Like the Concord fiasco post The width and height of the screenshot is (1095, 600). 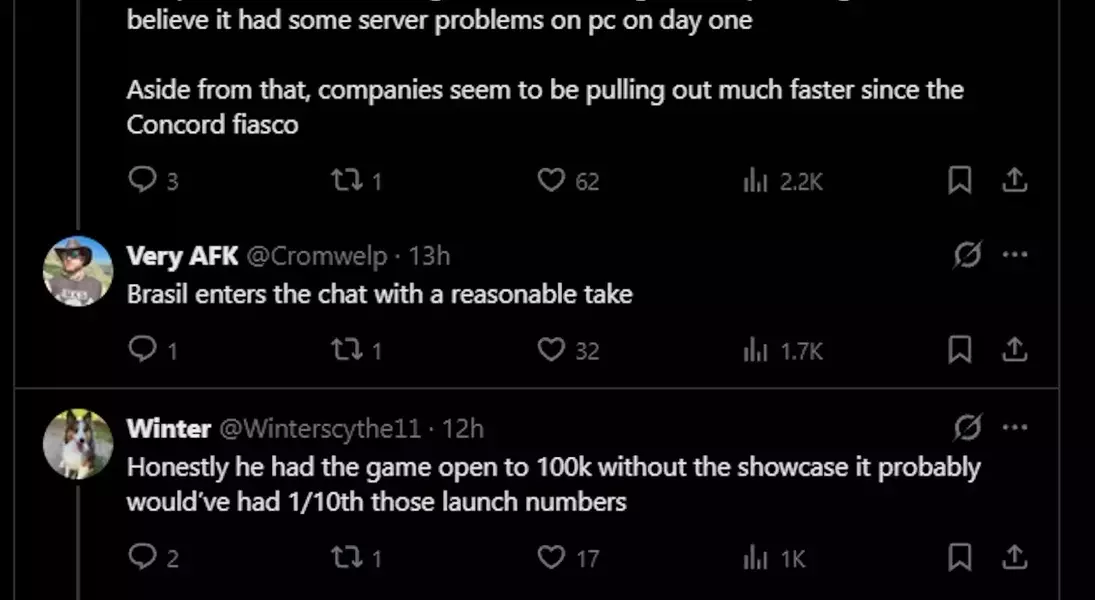pos(551,180)
